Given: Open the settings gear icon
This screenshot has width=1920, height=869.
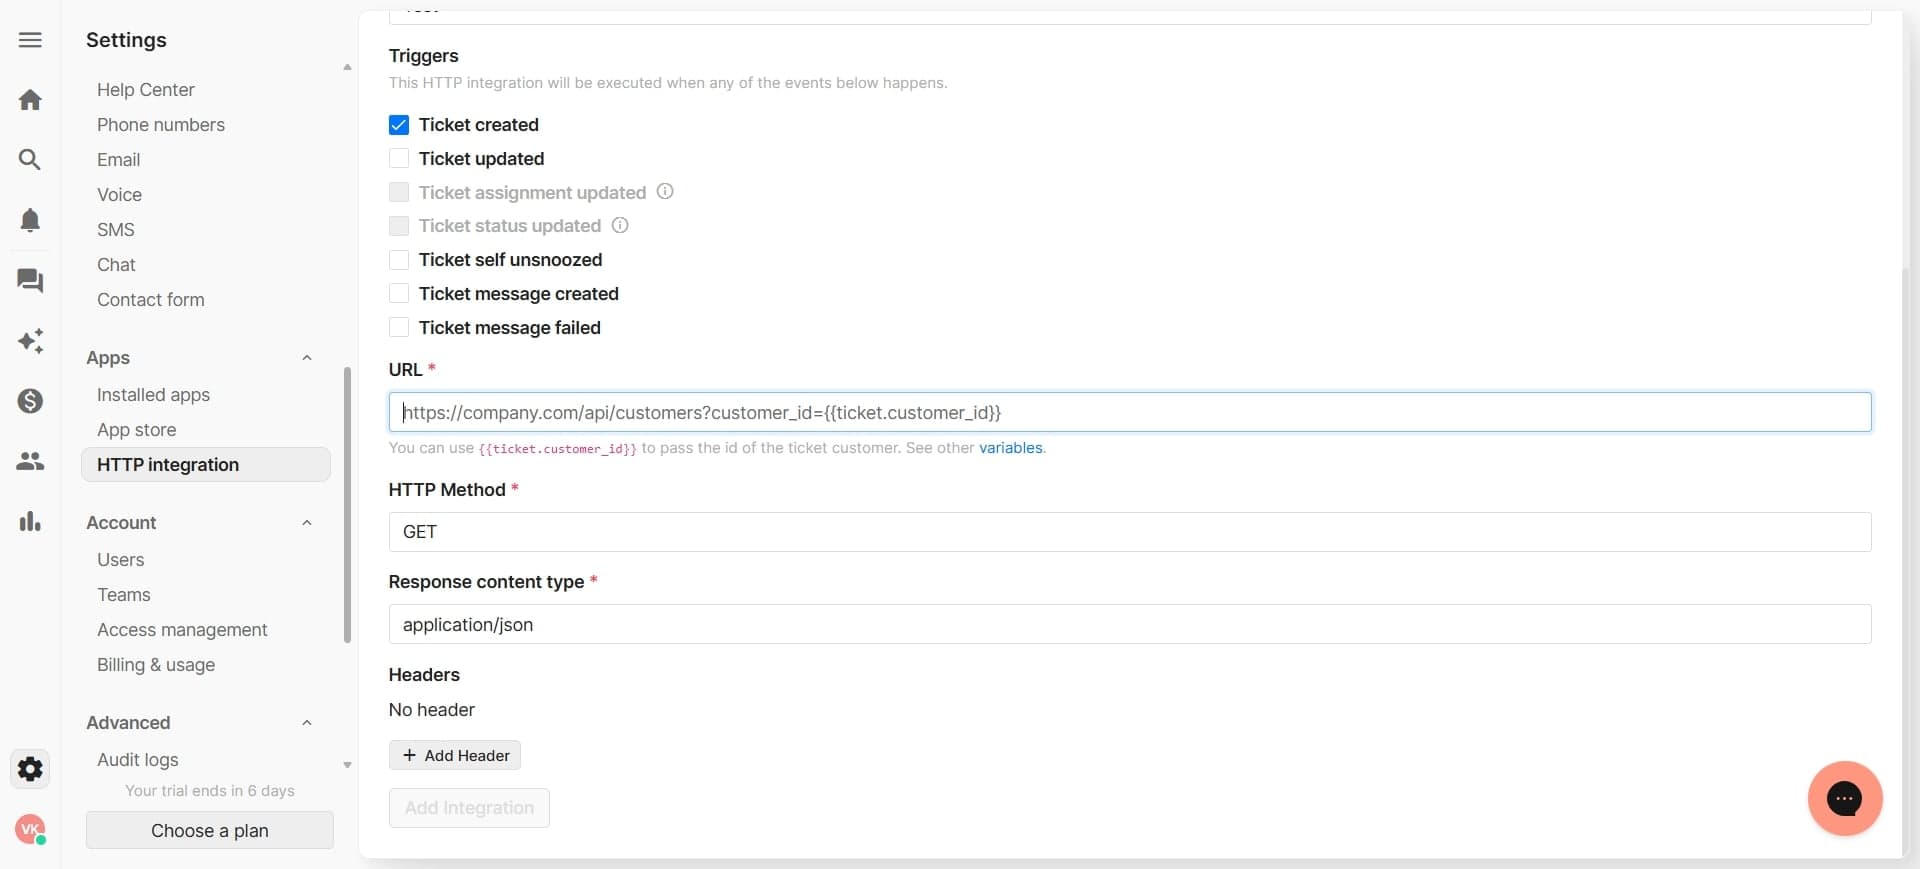Looking at the screenshot, I should (30, 768).
